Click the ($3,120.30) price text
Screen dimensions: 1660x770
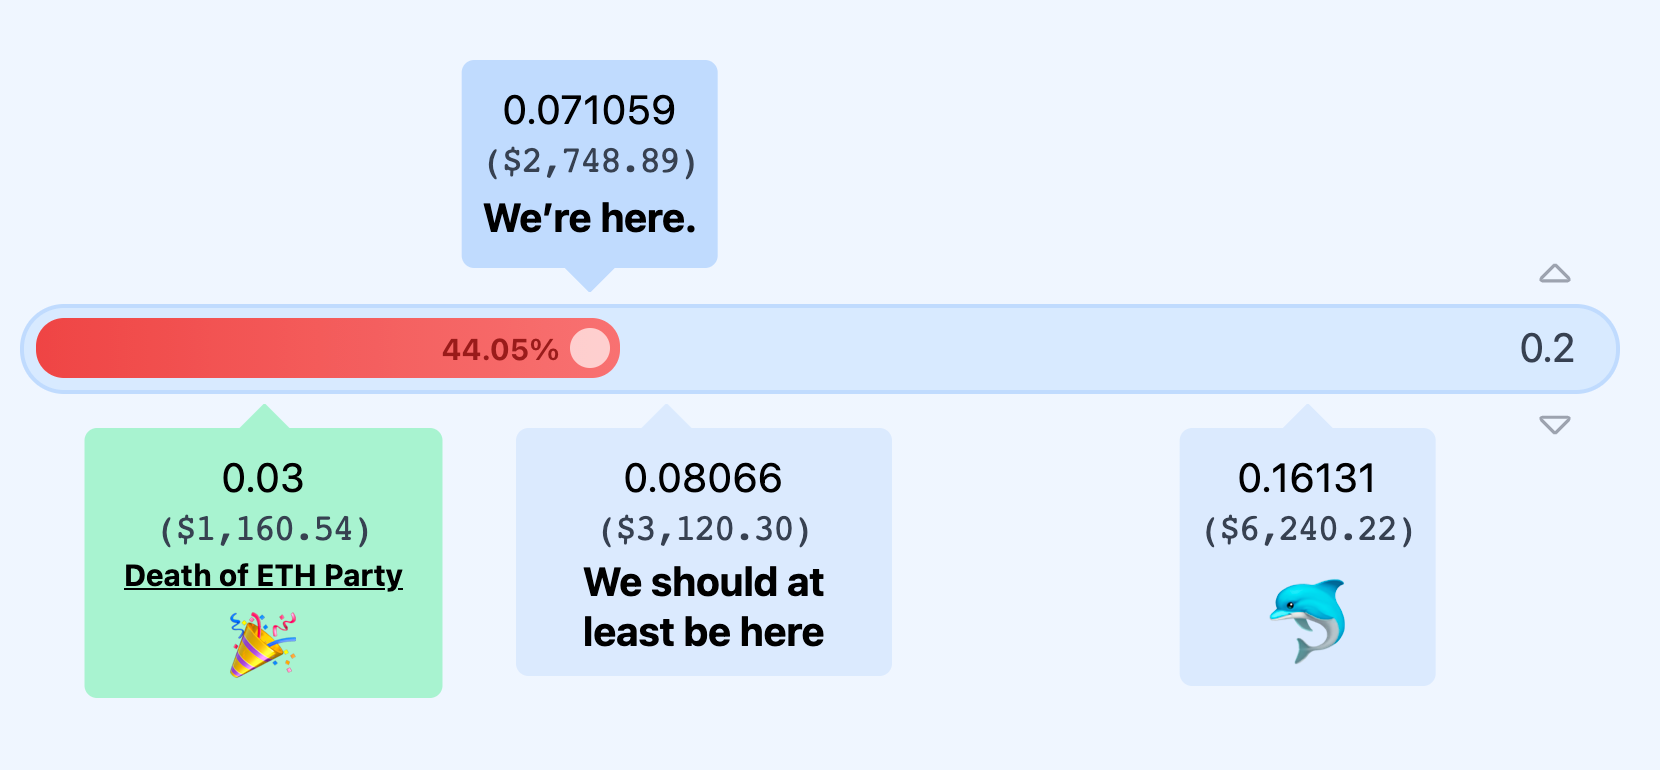click(x=704, y=529)
